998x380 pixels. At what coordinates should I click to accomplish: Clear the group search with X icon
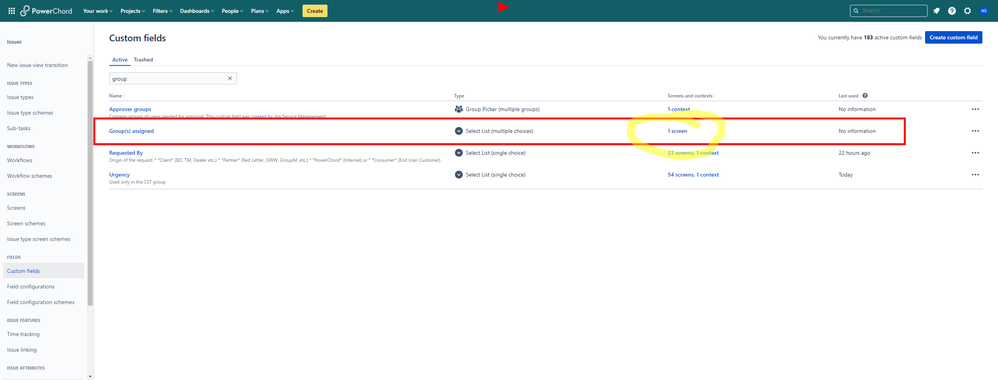point(230,78)
